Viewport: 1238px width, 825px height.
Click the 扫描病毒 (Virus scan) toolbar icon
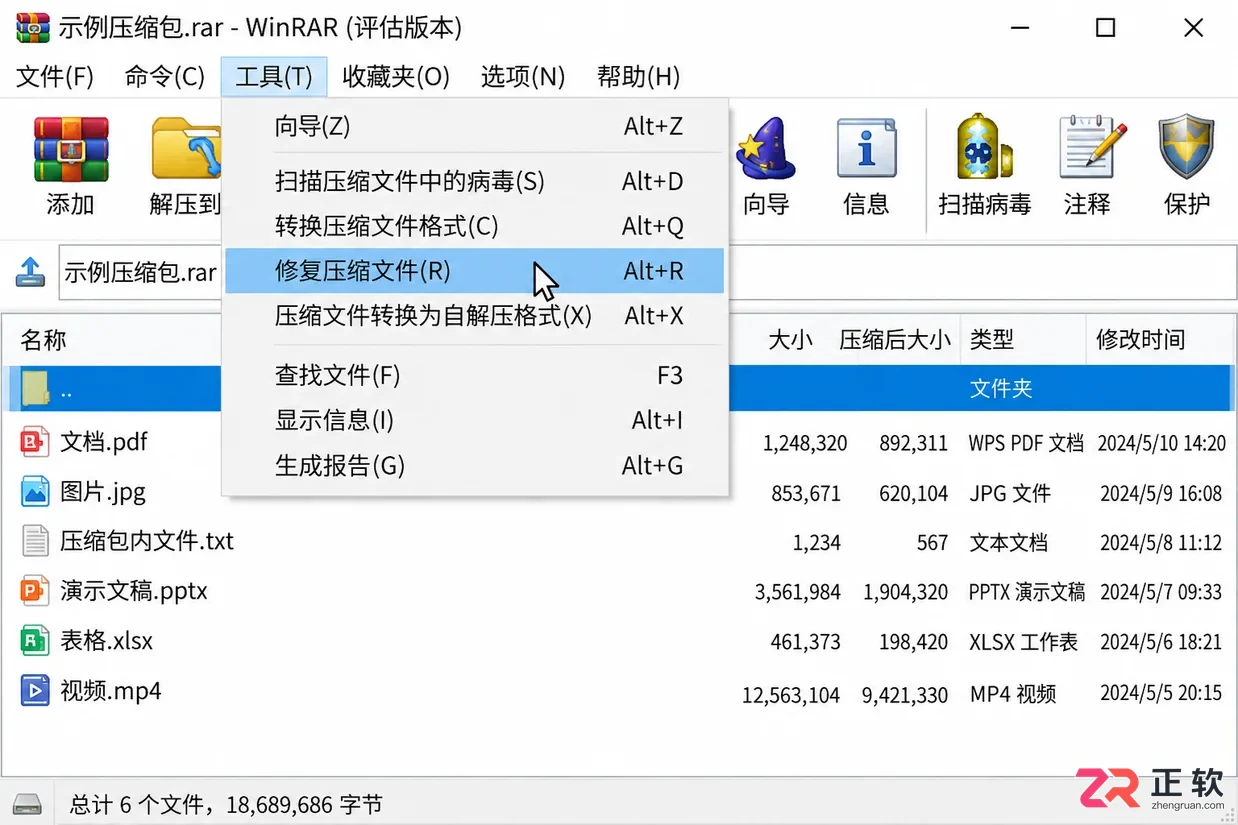tap(985, 149)
